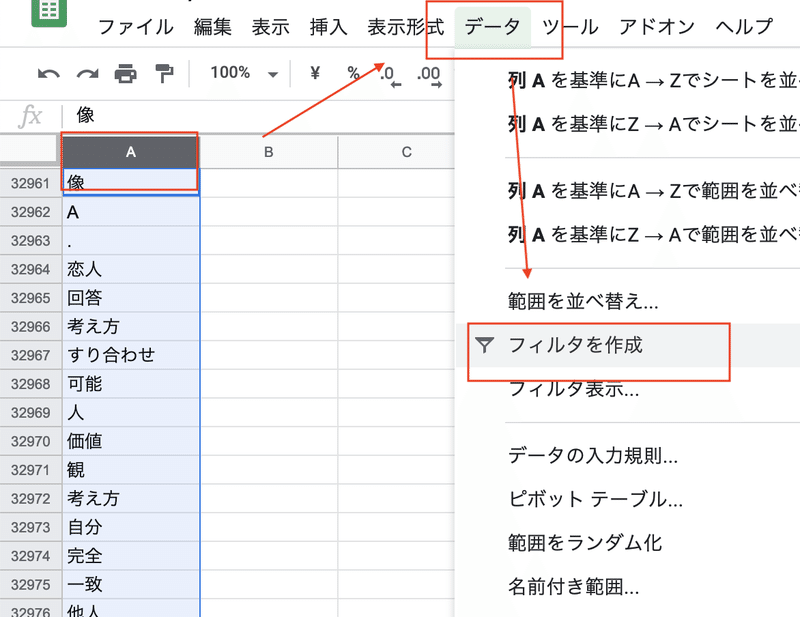Click the select-all corner box
Viewport: 800px width, 617px height.
click(28, 151)
